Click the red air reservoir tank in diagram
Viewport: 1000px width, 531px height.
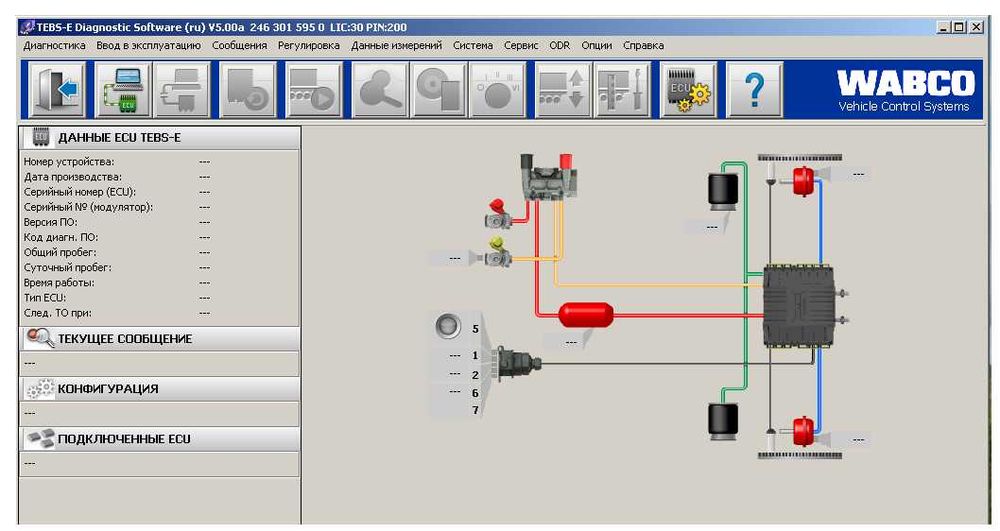pyautogui.click(x=585, y=314)
